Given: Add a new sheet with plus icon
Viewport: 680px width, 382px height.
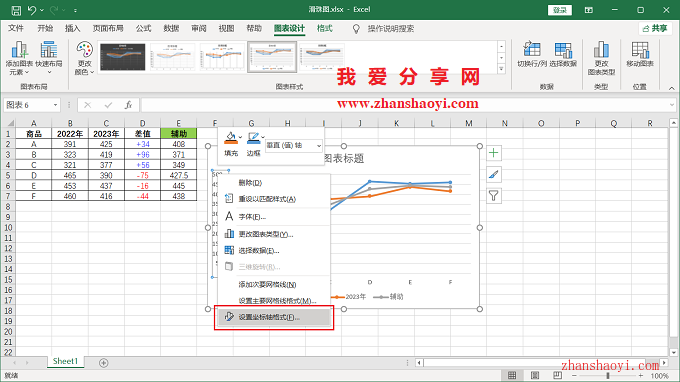Looking at the screenshot, I should 103,363.
